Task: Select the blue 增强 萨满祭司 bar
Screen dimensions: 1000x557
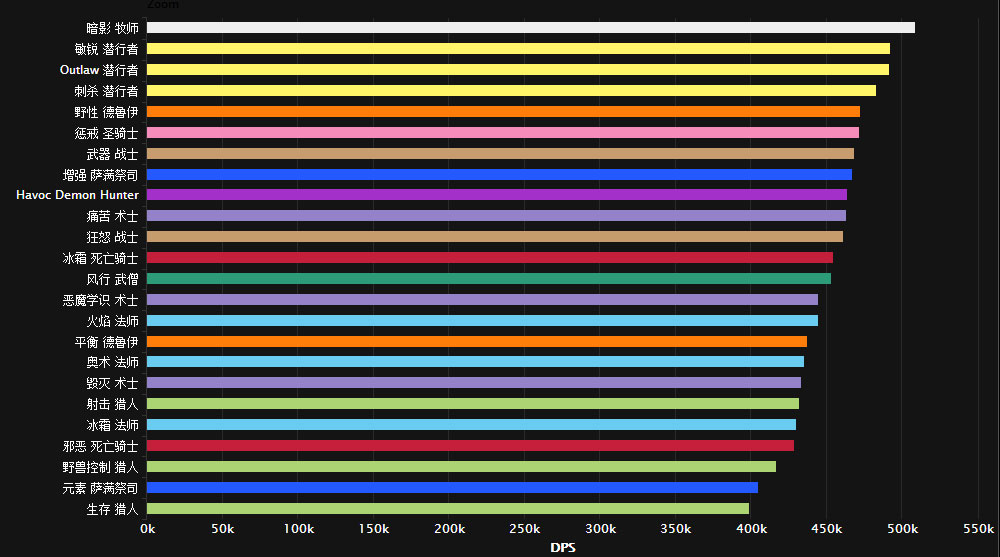Action: click(x=499, y=174)
